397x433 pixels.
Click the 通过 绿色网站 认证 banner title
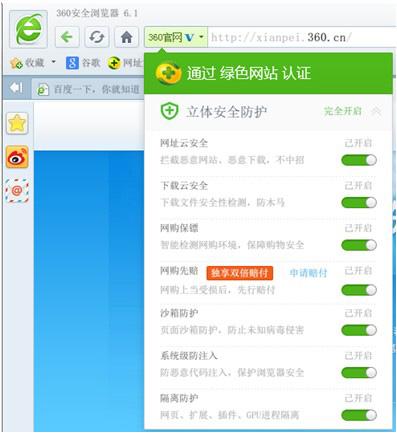[x=249, y=73]
